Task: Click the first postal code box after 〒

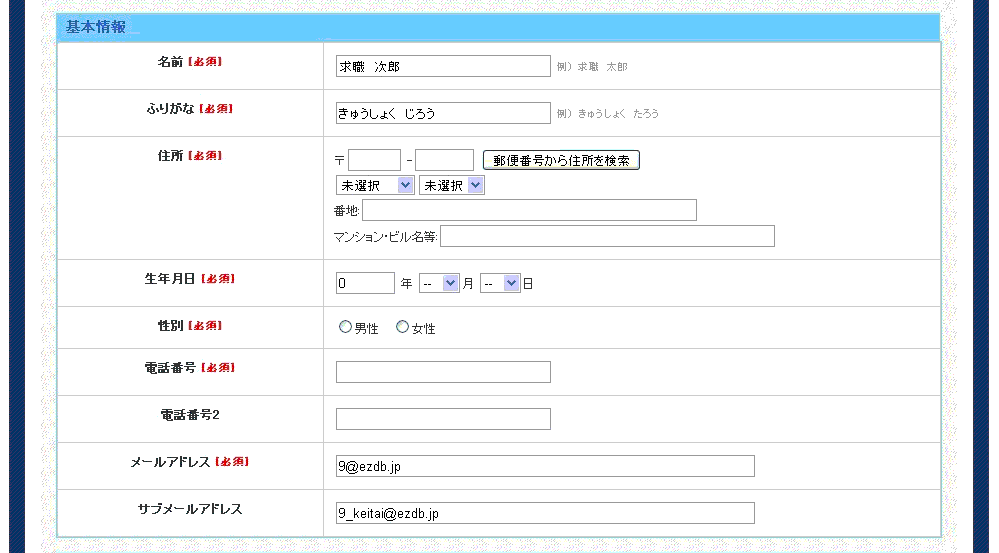Action: pyautogui.click(x=374, y=160)
